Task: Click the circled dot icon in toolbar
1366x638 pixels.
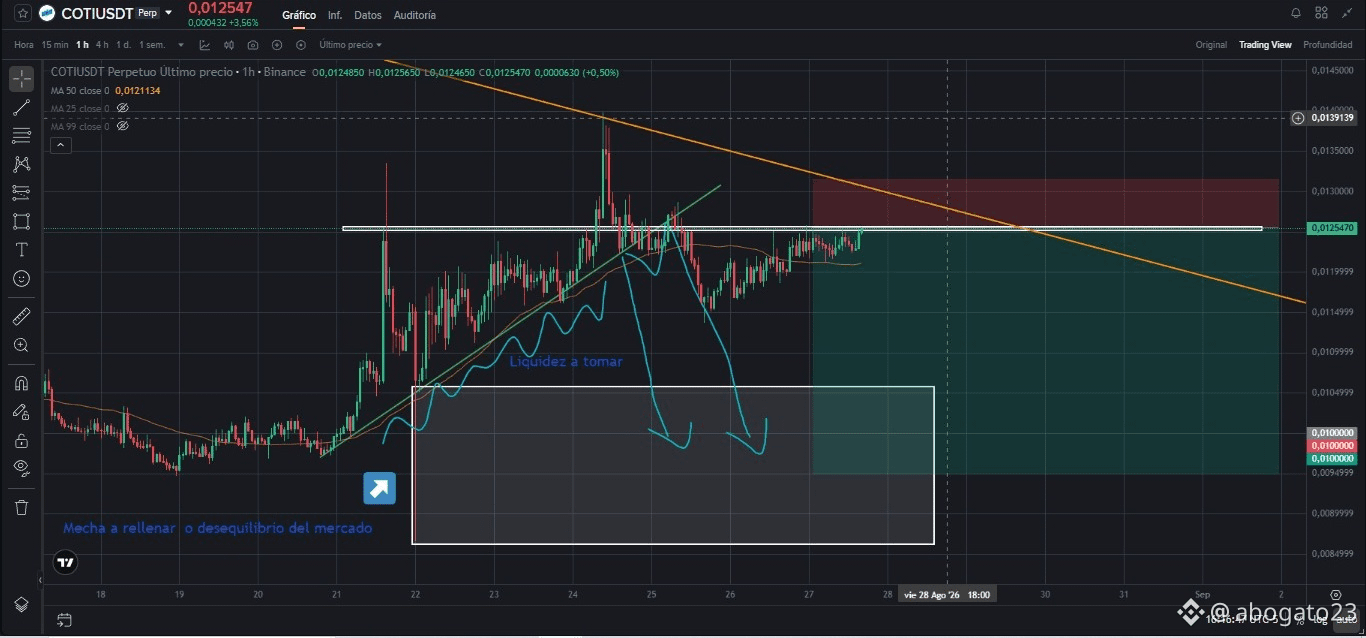Action: click(x=301, y=45)
